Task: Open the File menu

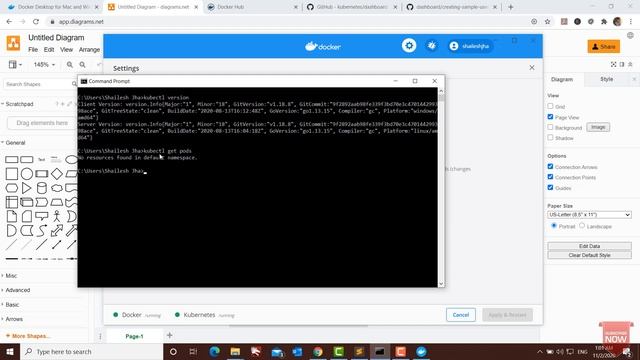Action: 33,49
